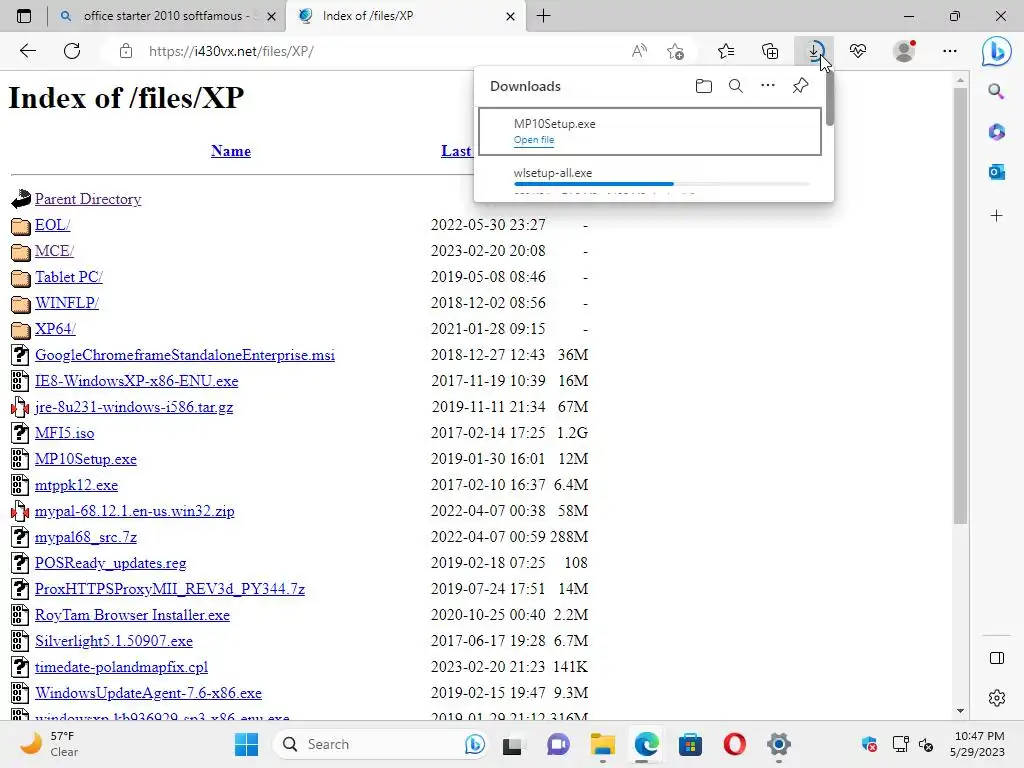Download timedate-polandmapfix.cpl
The width and height of the screenshot is (1024, 768).
(121, 667)
